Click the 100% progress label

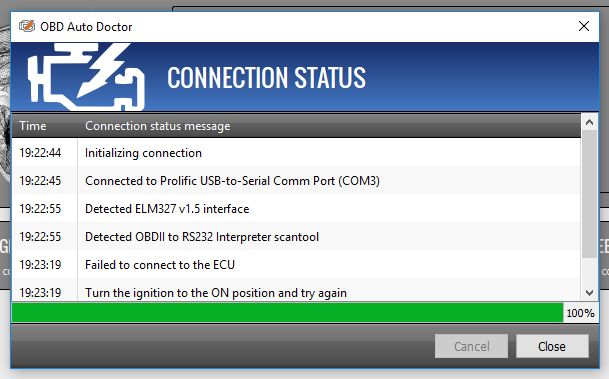[x=580, y=313]
